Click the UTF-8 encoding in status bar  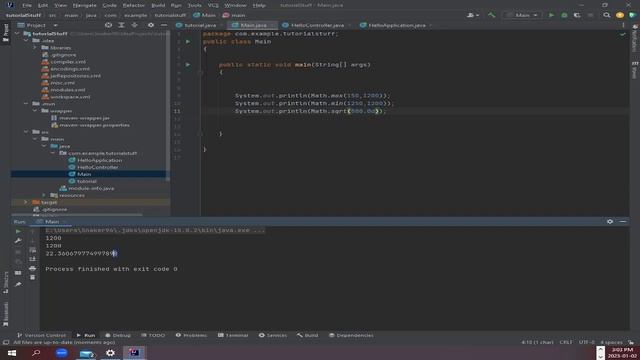coord(587,342)
